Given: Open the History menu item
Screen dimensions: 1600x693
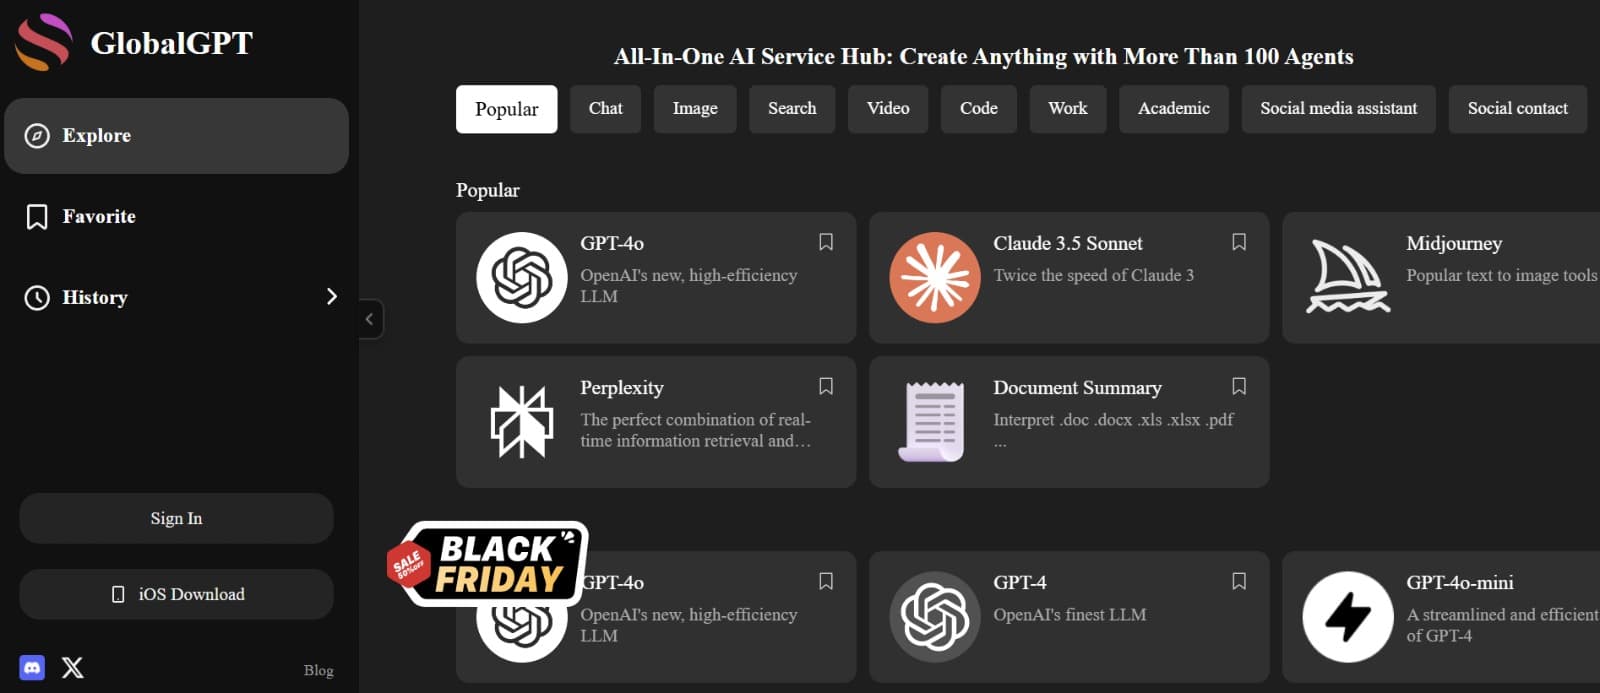Looking at the screenshot, I should click(x=176, y=297).
